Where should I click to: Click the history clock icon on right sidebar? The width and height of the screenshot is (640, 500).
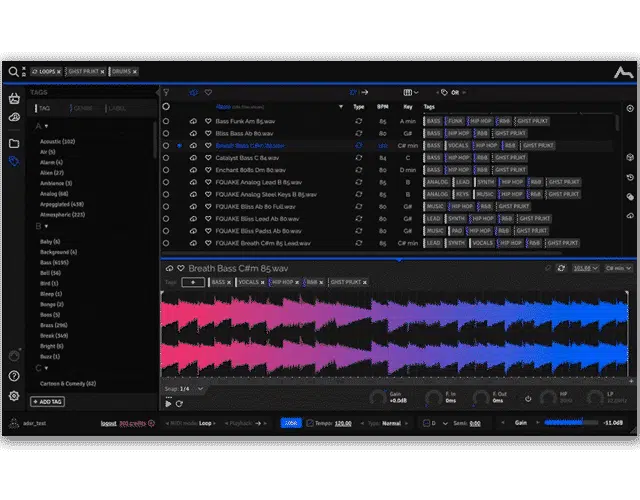click(x=630, y=177)
